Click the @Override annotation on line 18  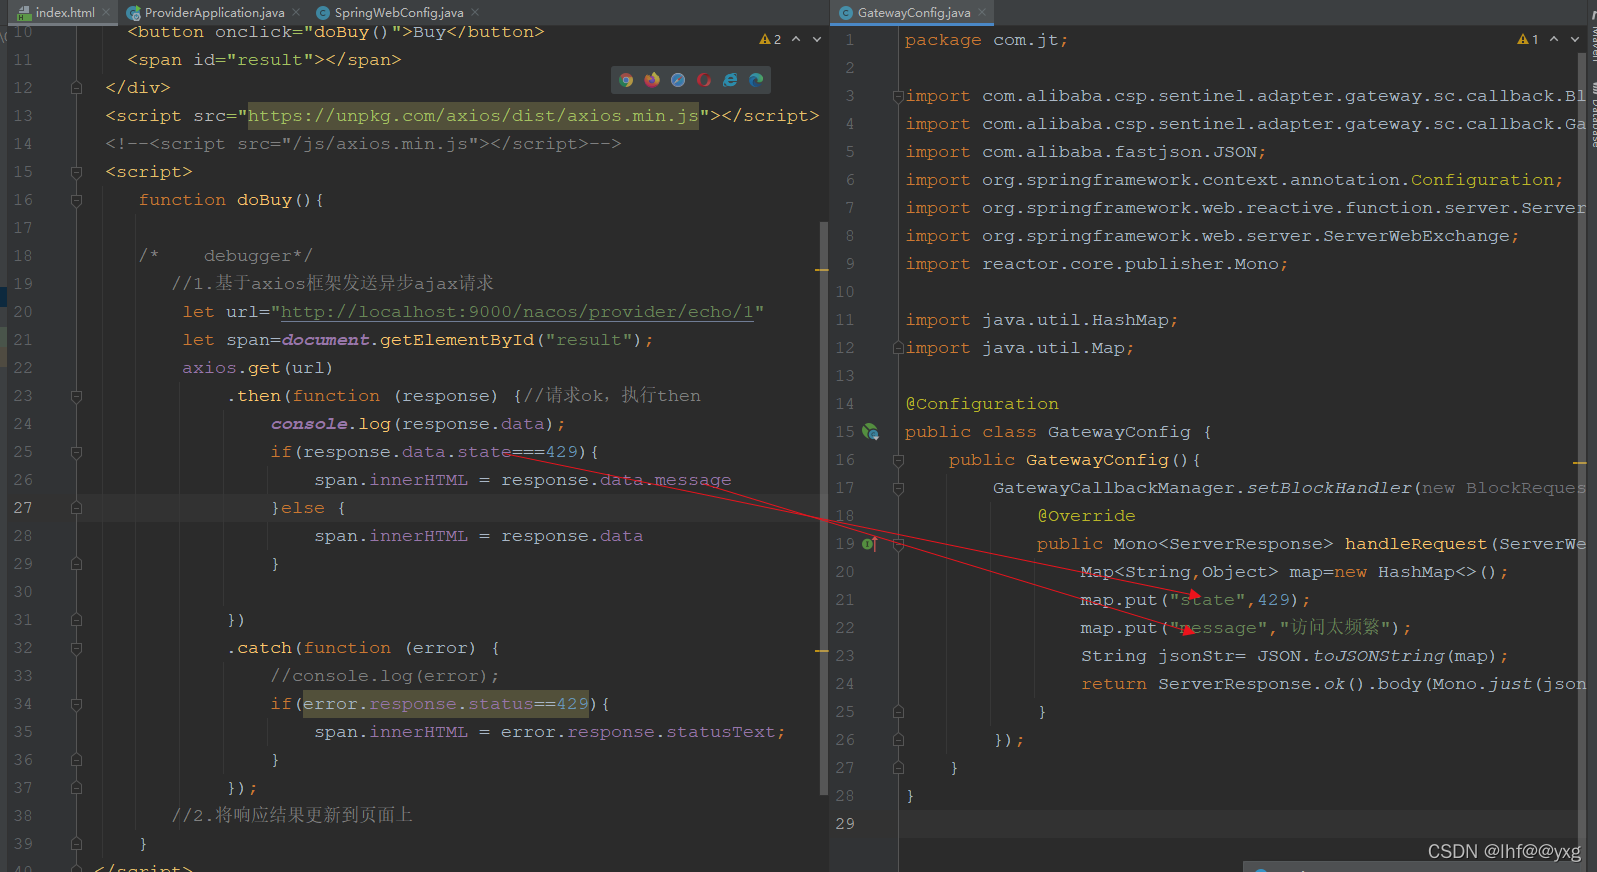pyautogui.click(x=1086, y=516)
